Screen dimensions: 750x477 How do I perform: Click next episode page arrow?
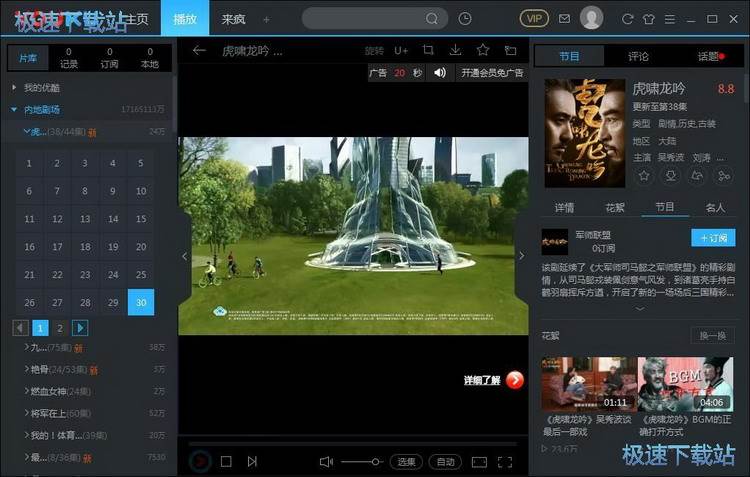click(x=80, y=328)
